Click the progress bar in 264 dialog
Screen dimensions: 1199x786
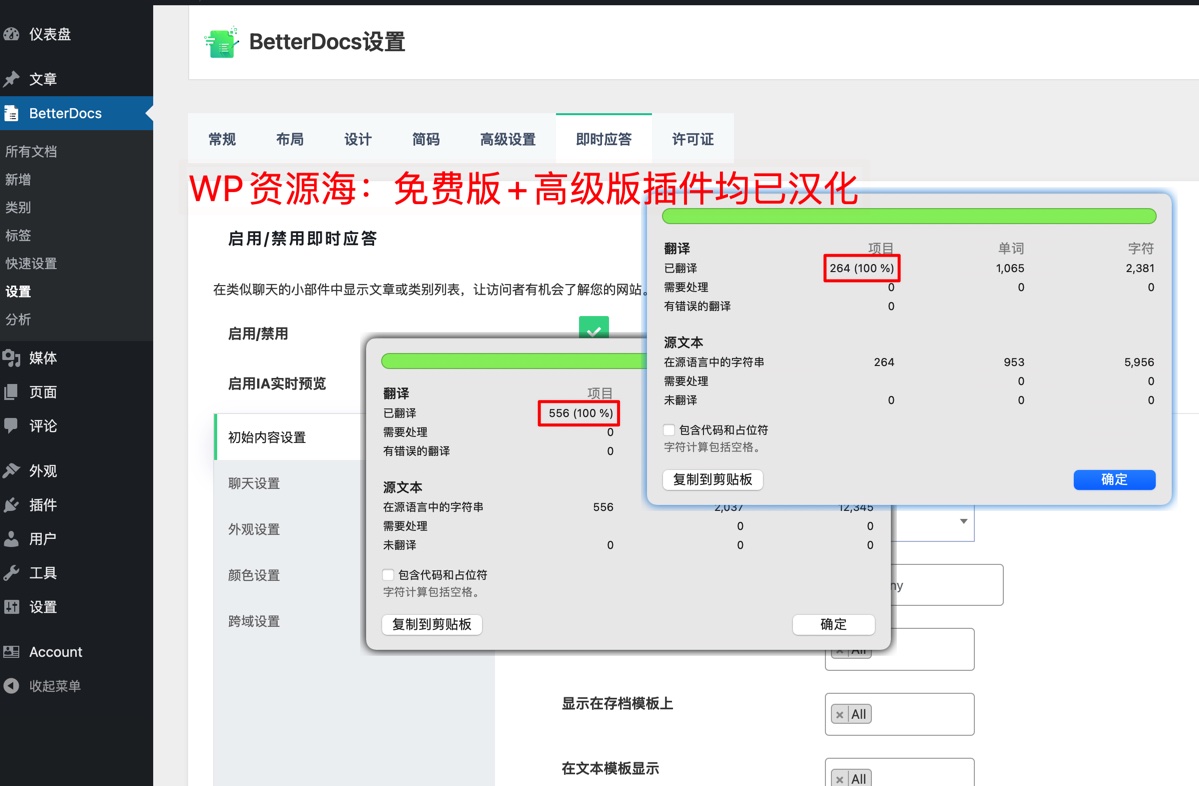[909, 216]
